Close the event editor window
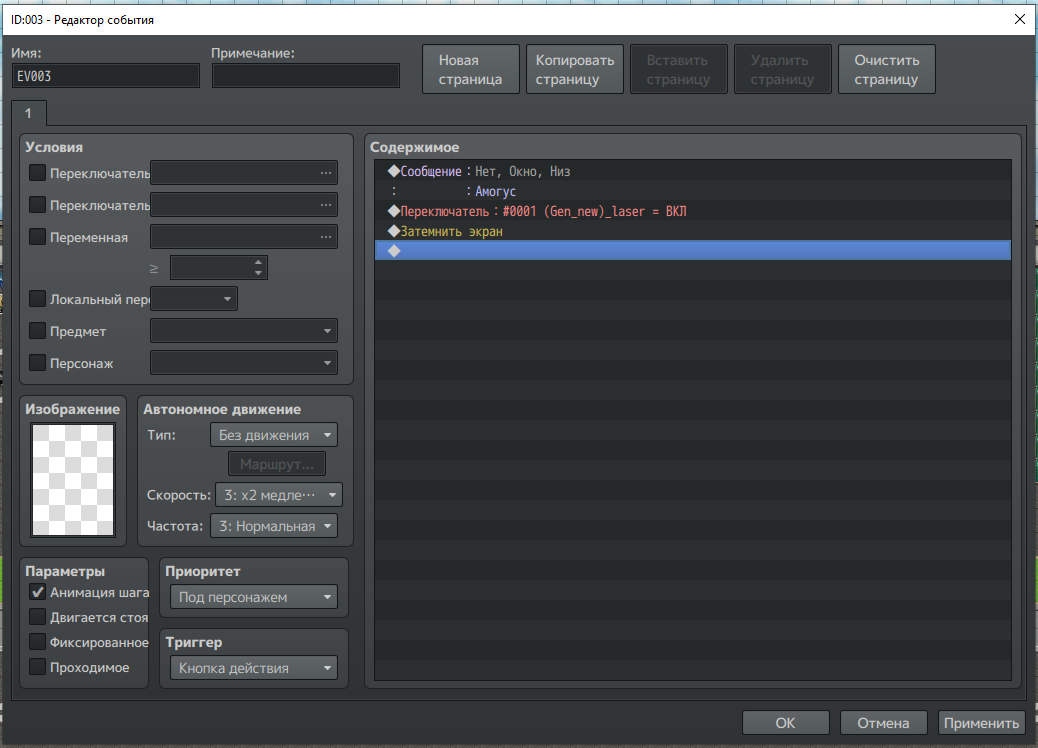1038x748 pixels. (x=1019, y=19)
